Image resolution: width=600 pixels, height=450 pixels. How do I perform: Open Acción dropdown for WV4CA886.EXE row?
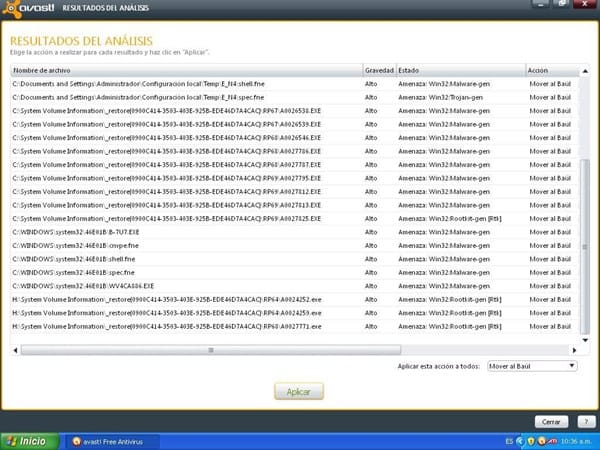[550, 286]
